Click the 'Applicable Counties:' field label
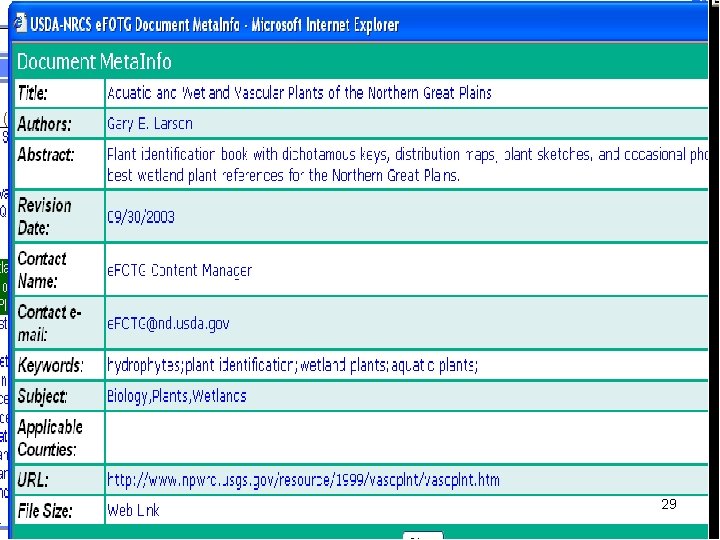The width and height of the screenshot is (720, 540). point(50,438)
